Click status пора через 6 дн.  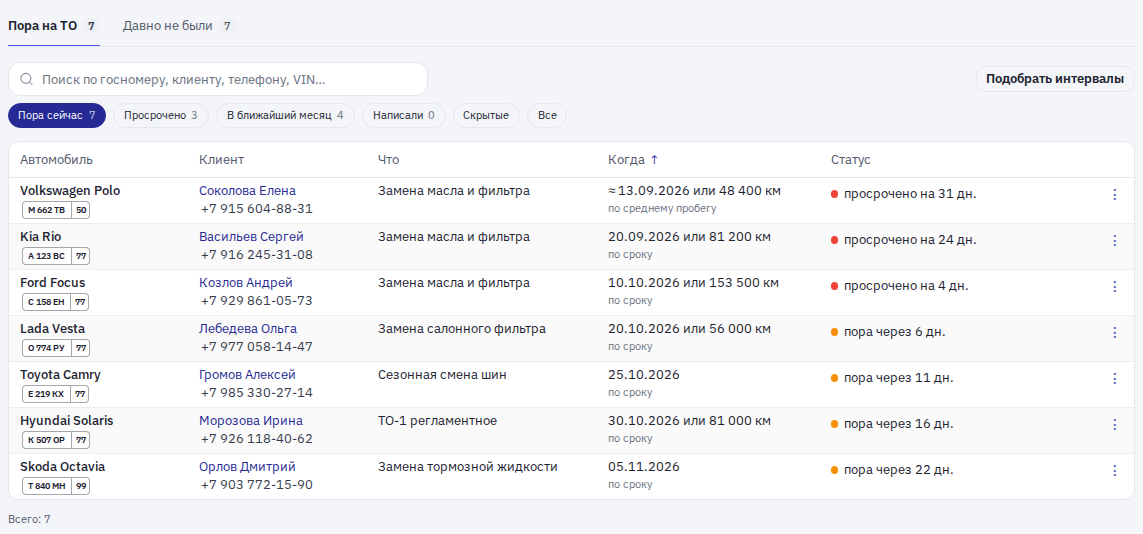889,332
